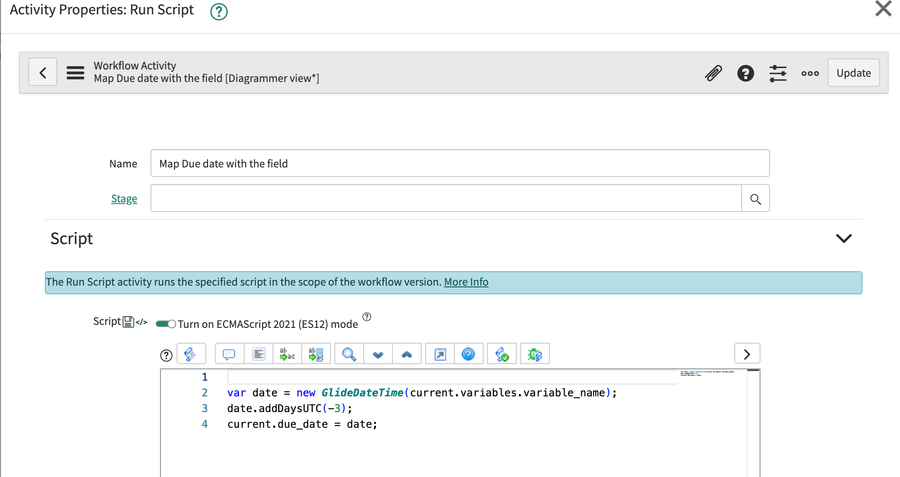
Task: Click the date.addDaysUTC(-3) code line
Action: [289, 409]
